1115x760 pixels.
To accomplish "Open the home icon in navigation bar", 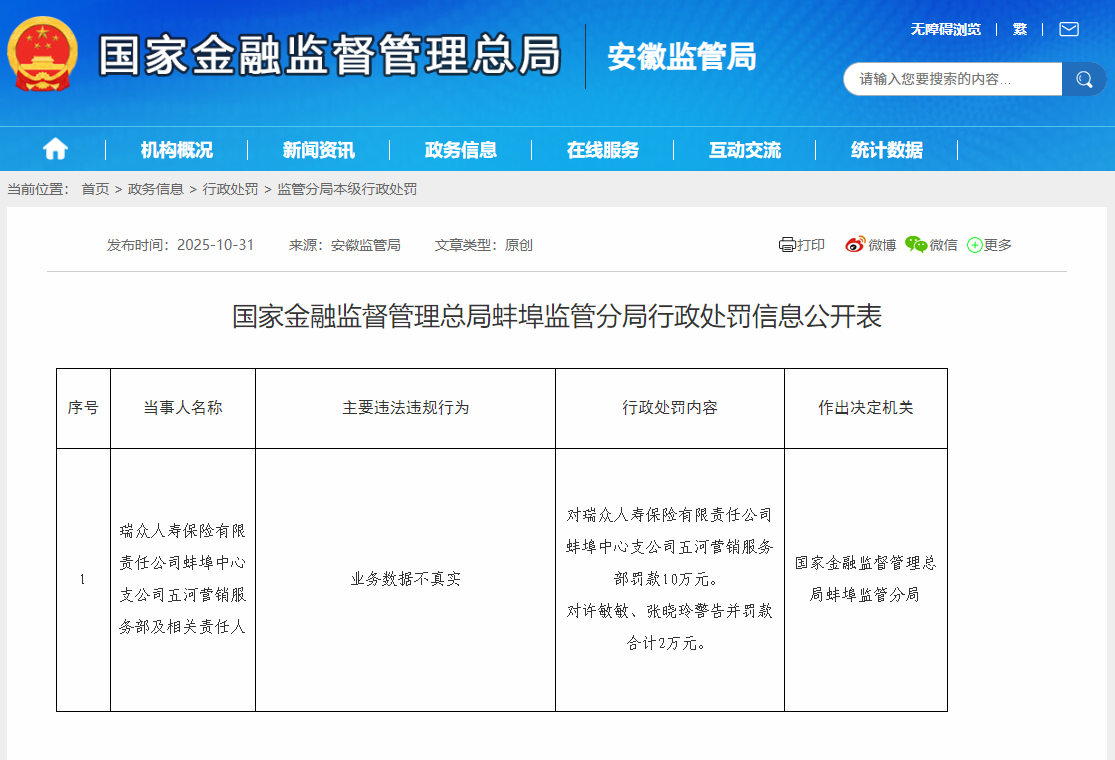I will [x=55, y=149].
